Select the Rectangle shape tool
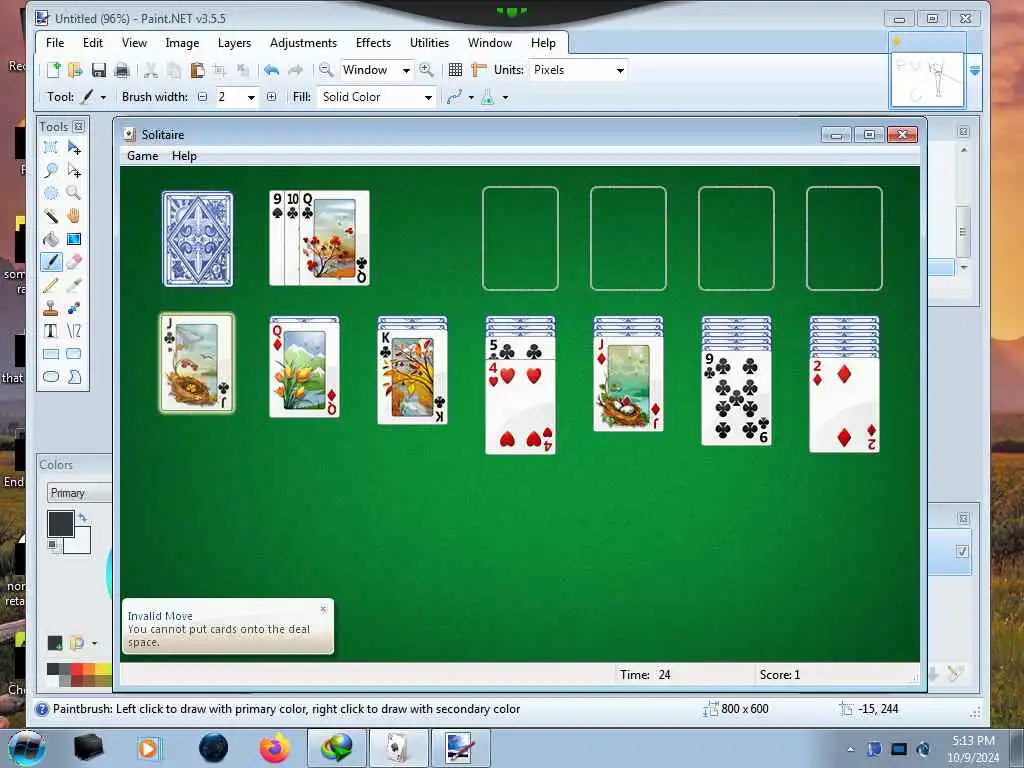Viewport: 1024px width, 768px height. click(51, 354)
